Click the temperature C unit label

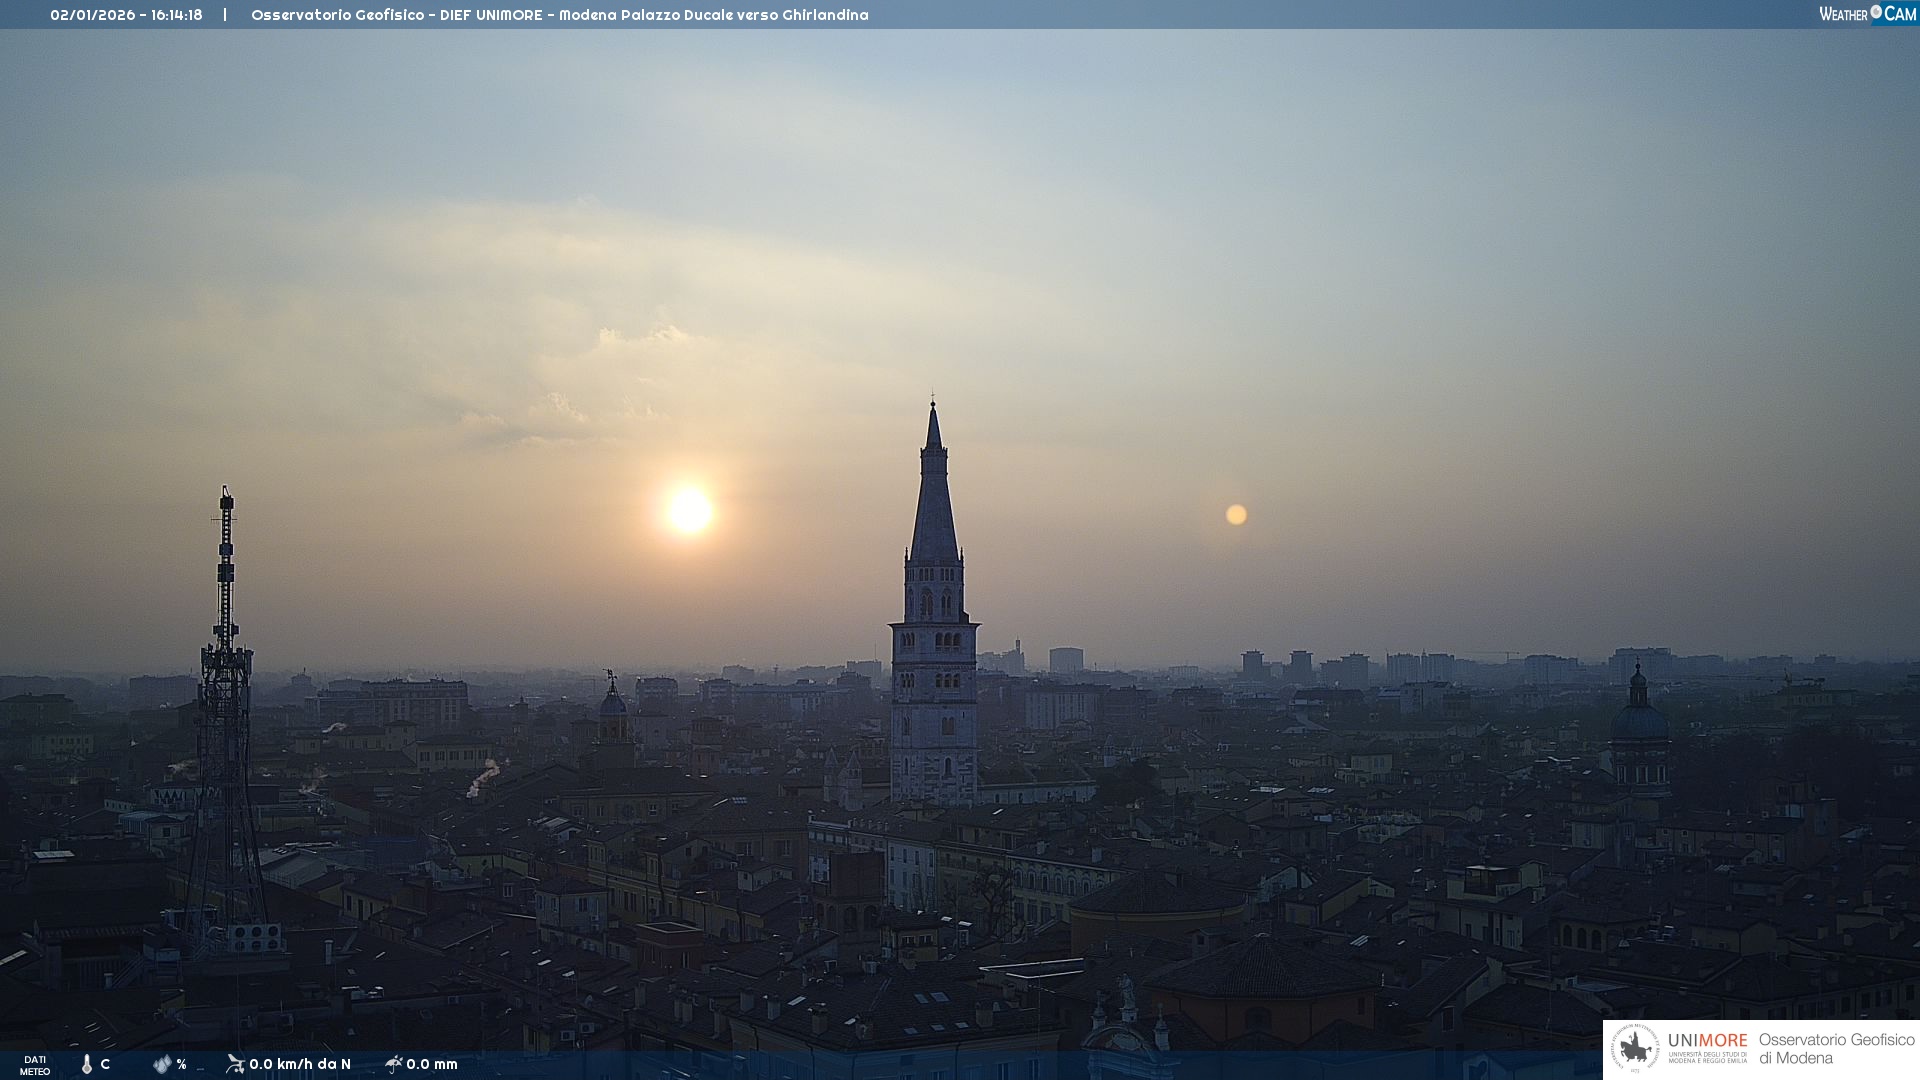click(105, 1064)
